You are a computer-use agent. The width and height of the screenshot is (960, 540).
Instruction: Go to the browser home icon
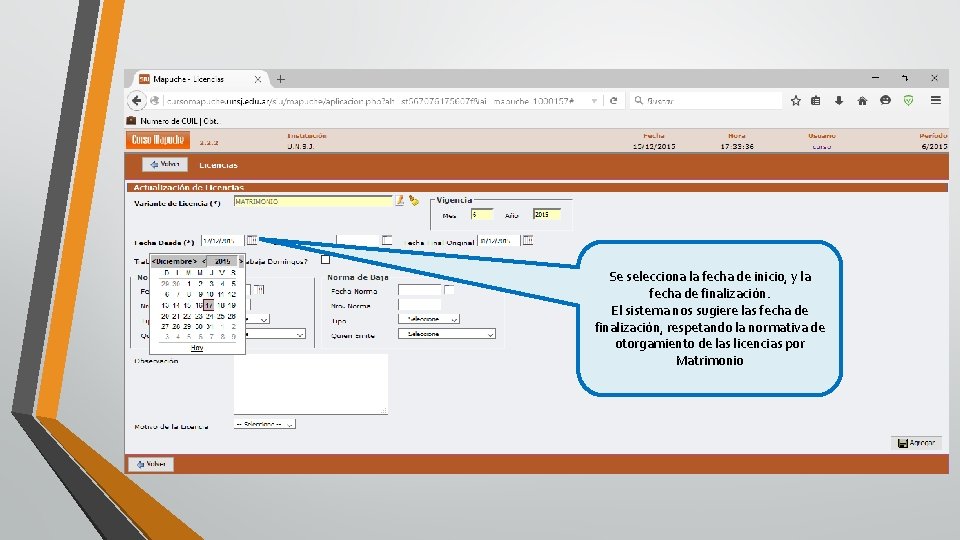coord(862,100)
